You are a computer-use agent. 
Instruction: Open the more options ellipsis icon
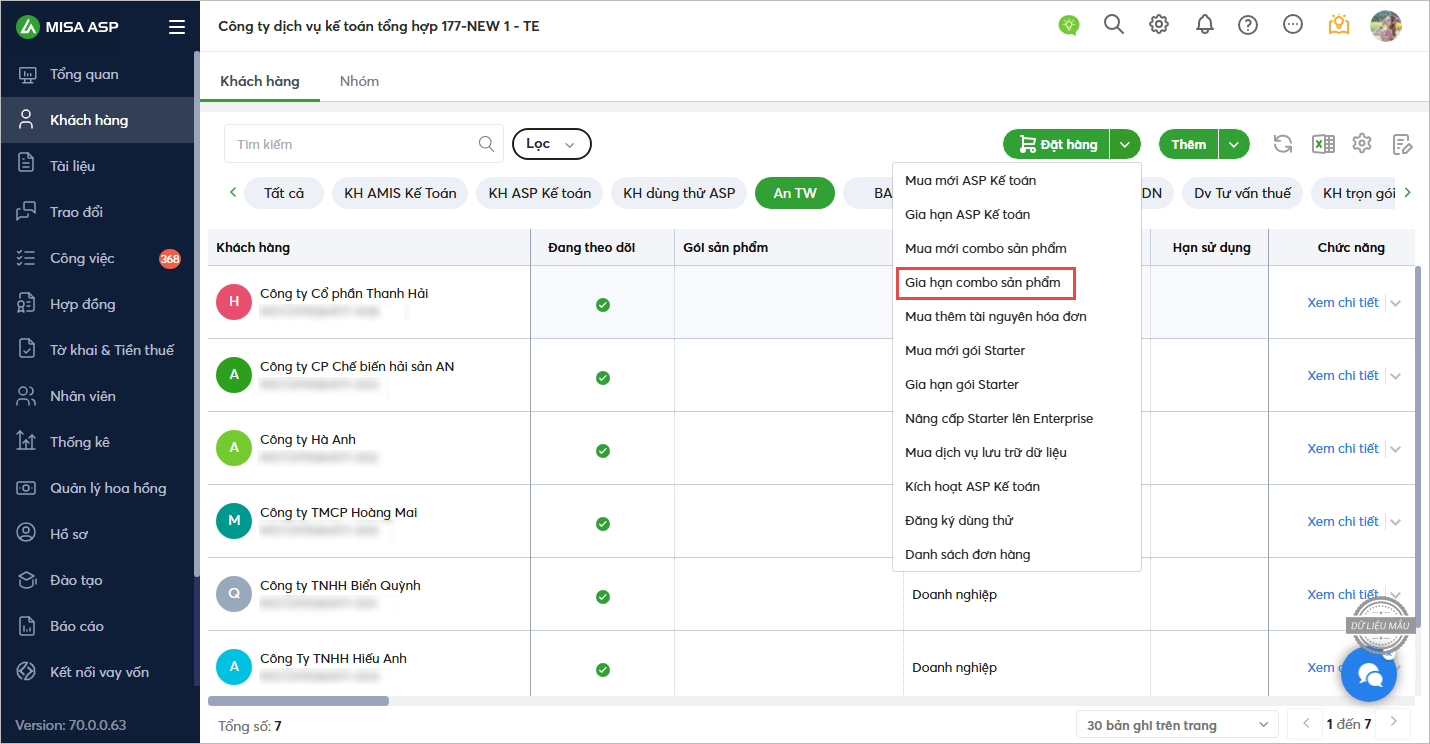click(x=1293, y=25)
